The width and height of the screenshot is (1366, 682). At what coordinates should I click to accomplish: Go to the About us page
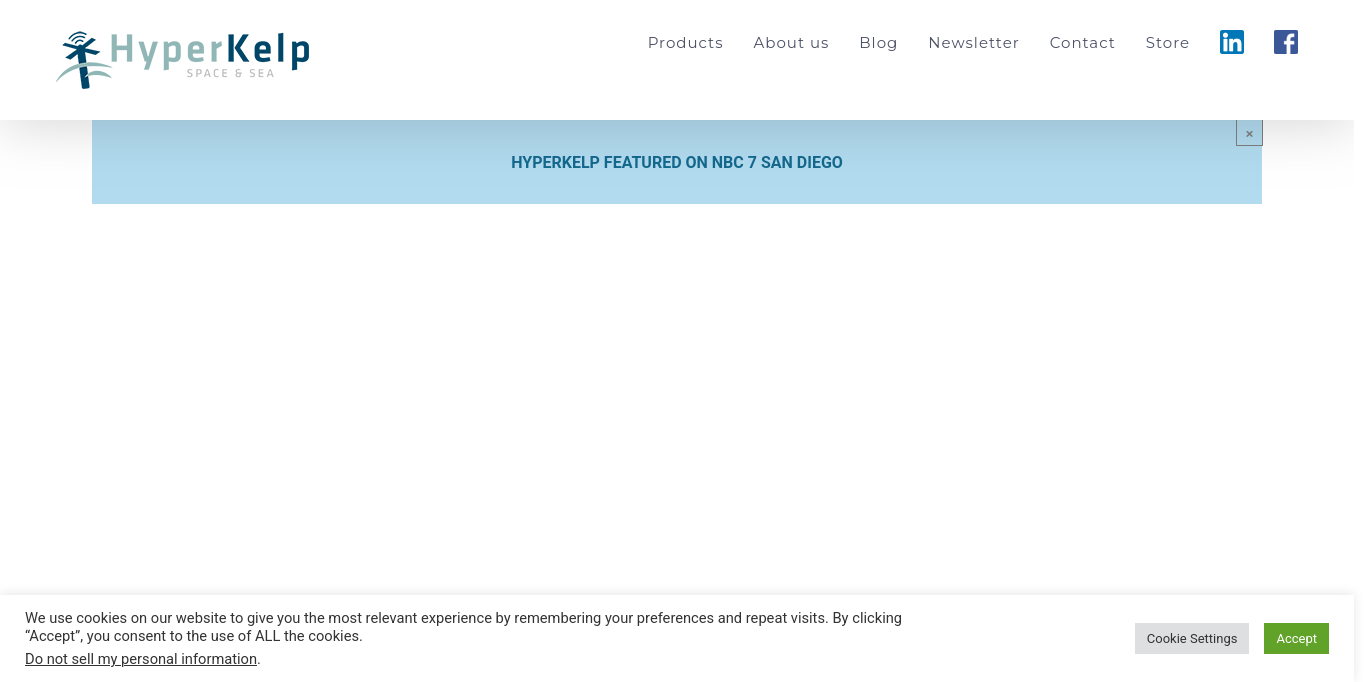point(791,43)
